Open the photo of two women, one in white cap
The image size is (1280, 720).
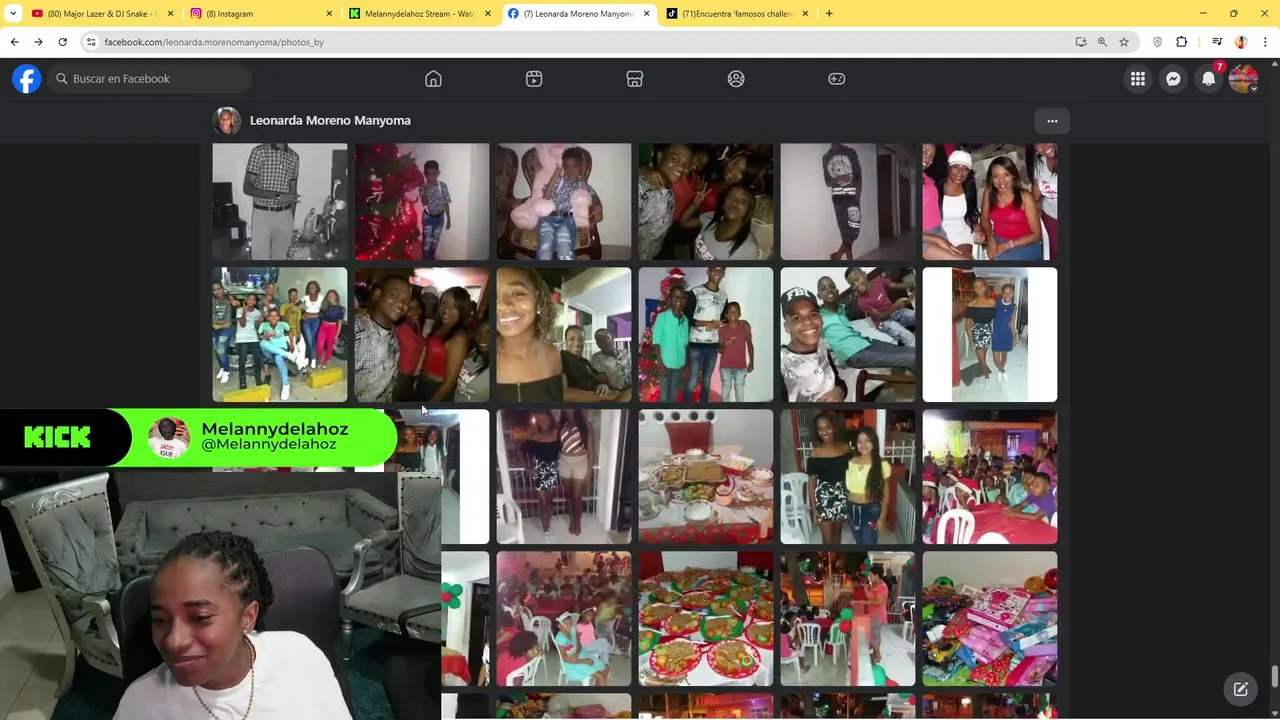point(990,201)
